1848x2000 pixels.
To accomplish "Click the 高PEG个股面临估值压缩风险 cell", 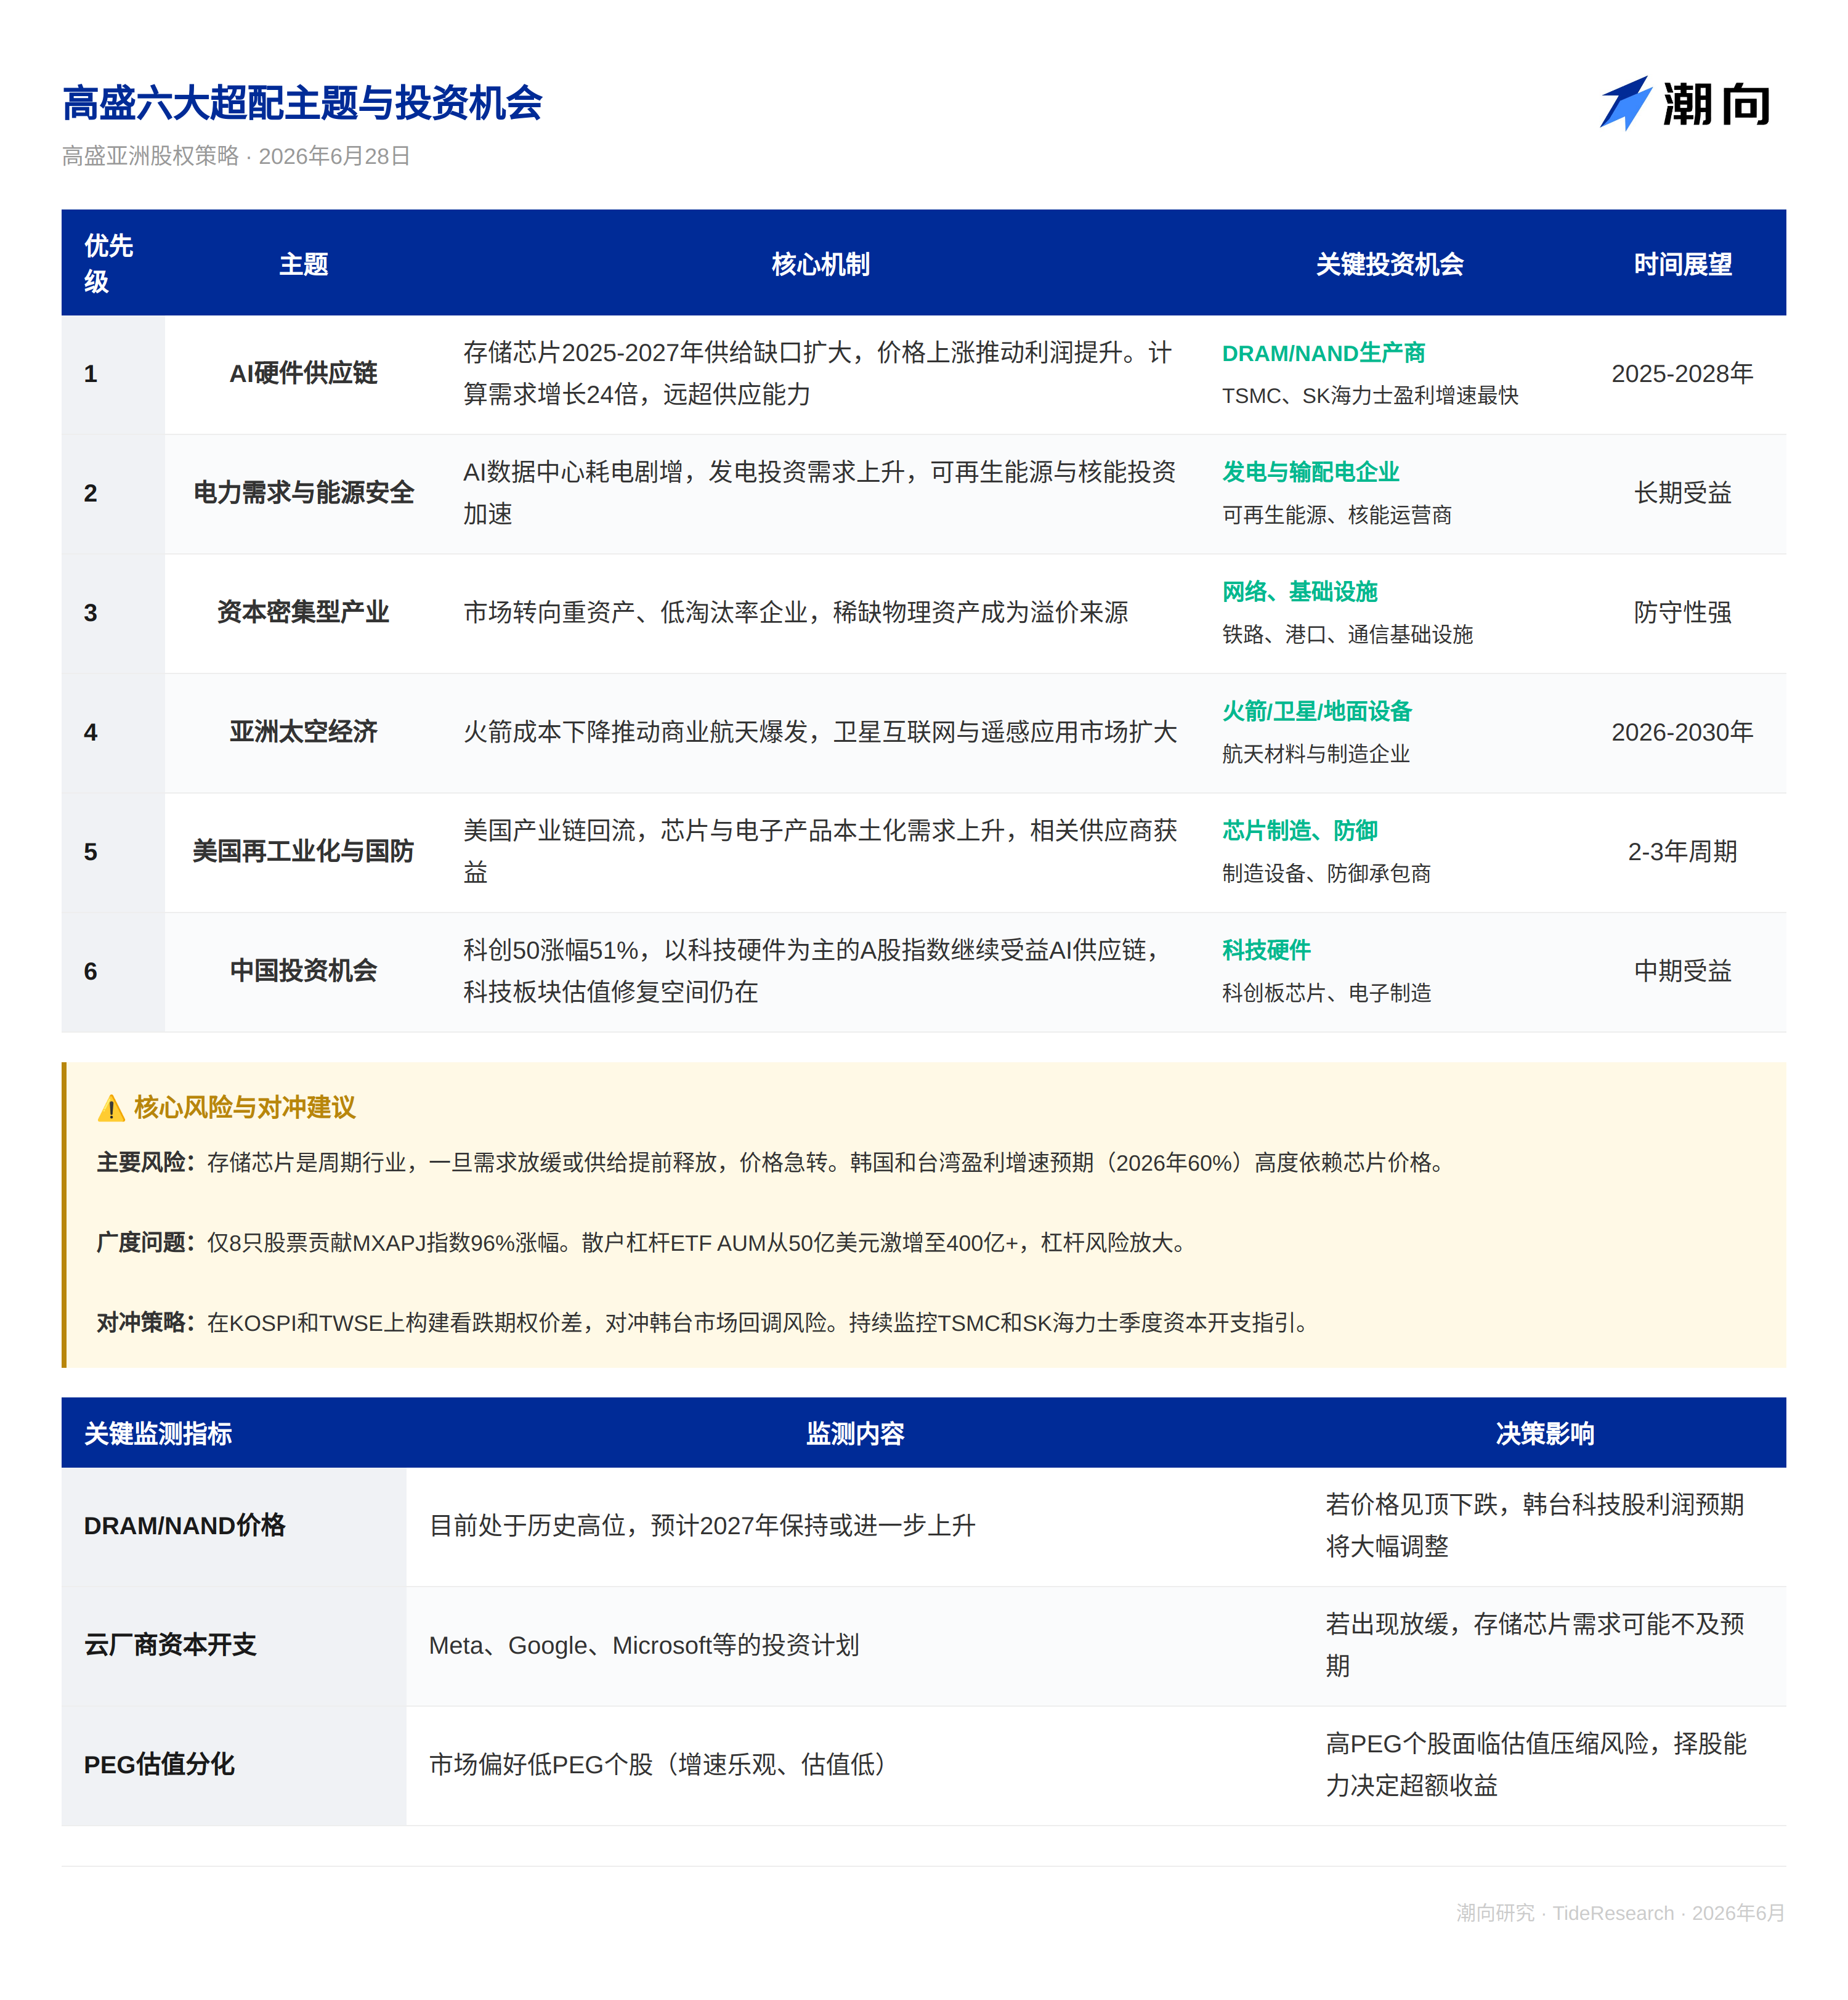I will [x=1544, y=1765].
